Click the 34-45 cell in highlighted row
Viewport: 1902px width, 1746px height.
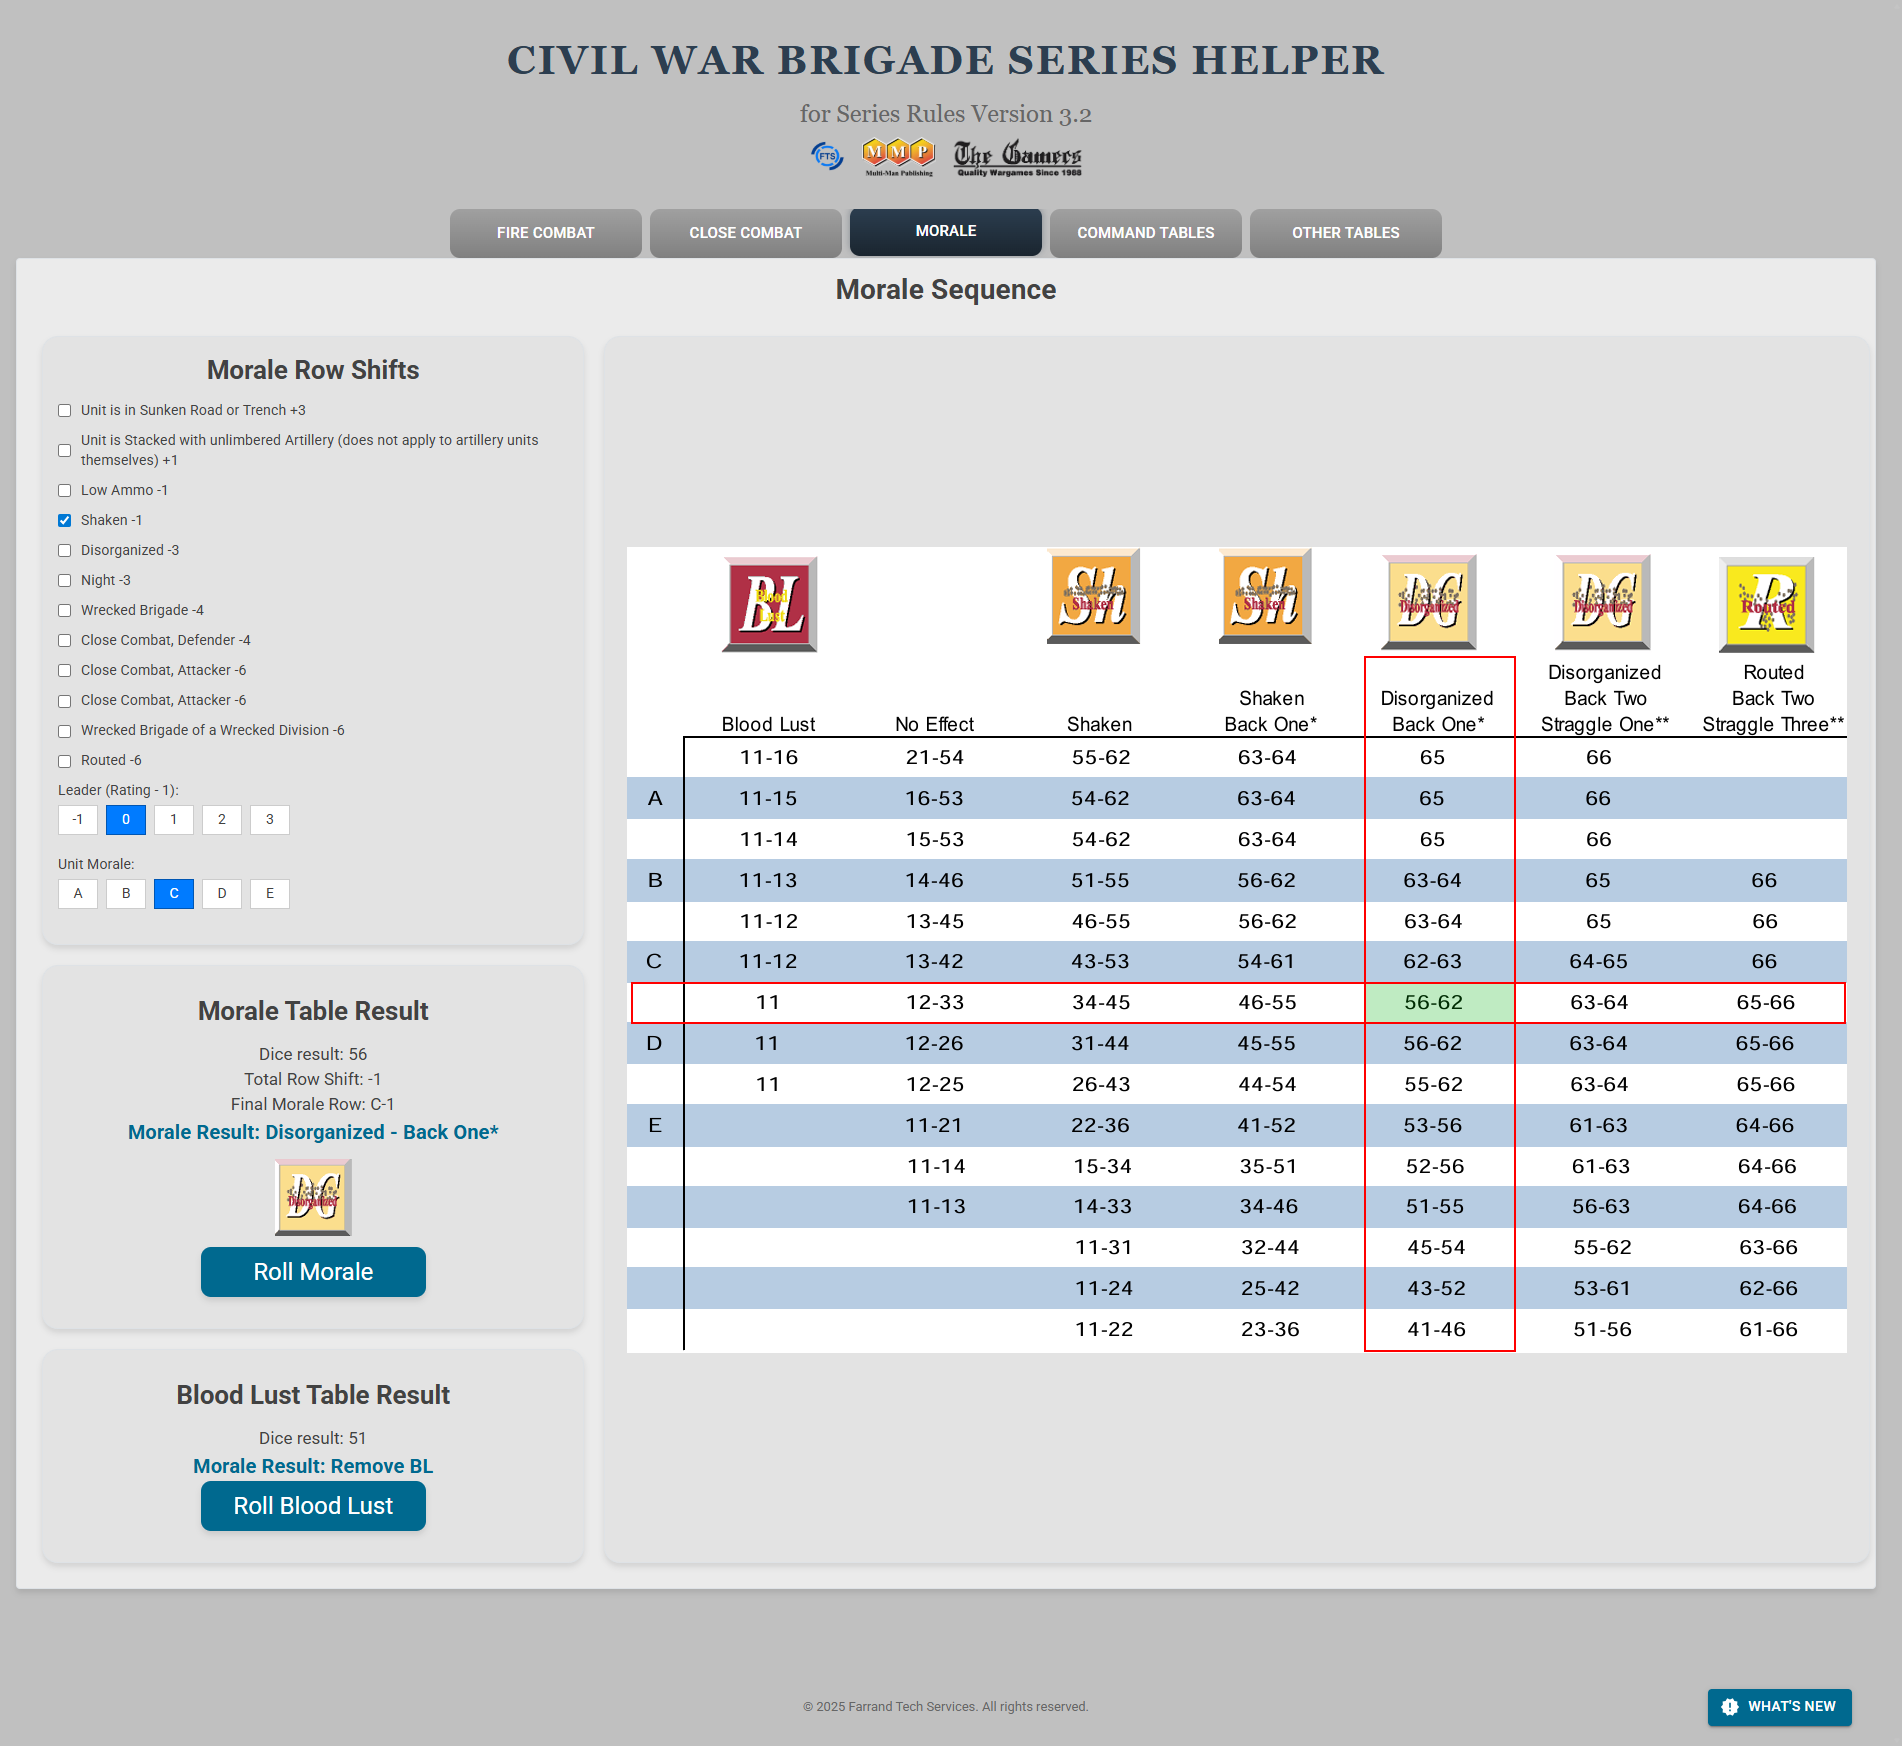[1101, 1003]
